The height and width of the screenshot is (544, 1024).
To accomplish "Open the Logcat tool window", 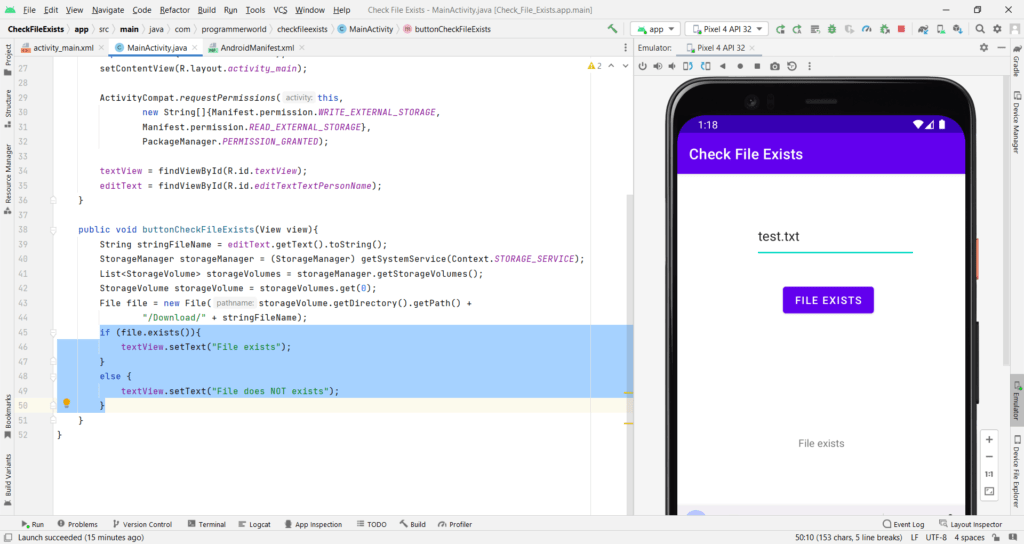I will (254, 524).
